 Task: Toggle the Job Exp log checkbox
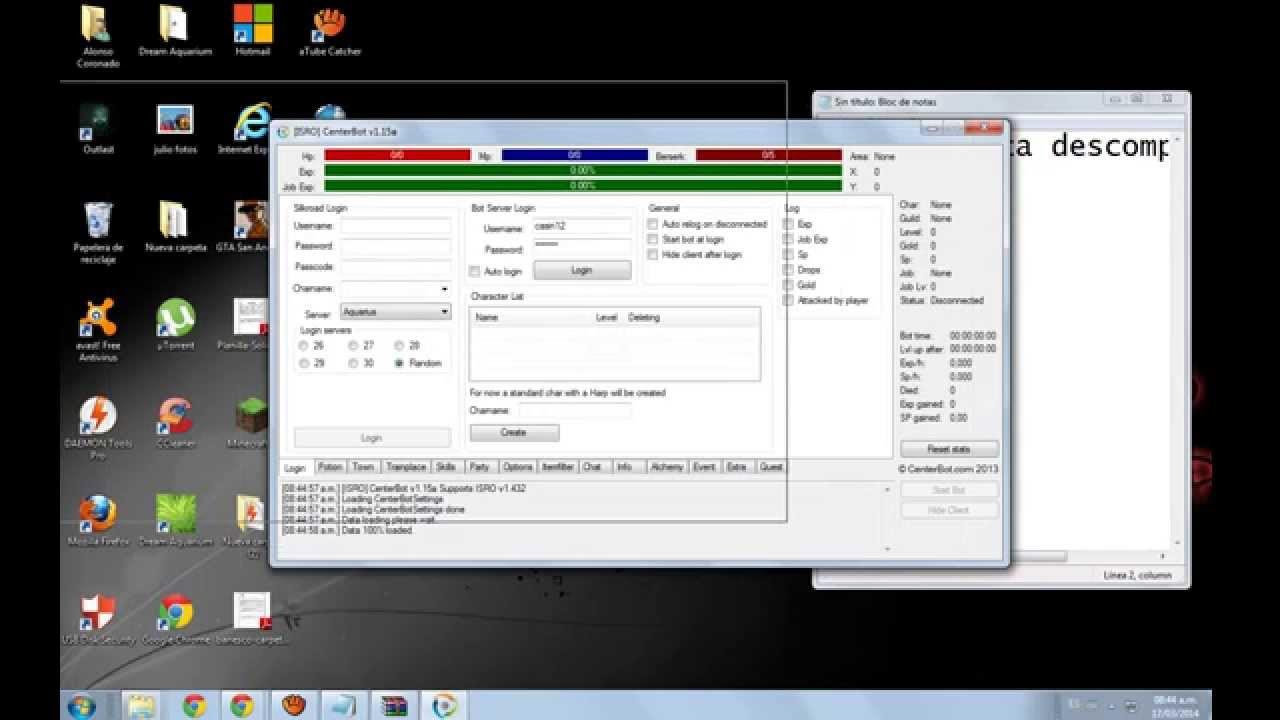[788, 240]
